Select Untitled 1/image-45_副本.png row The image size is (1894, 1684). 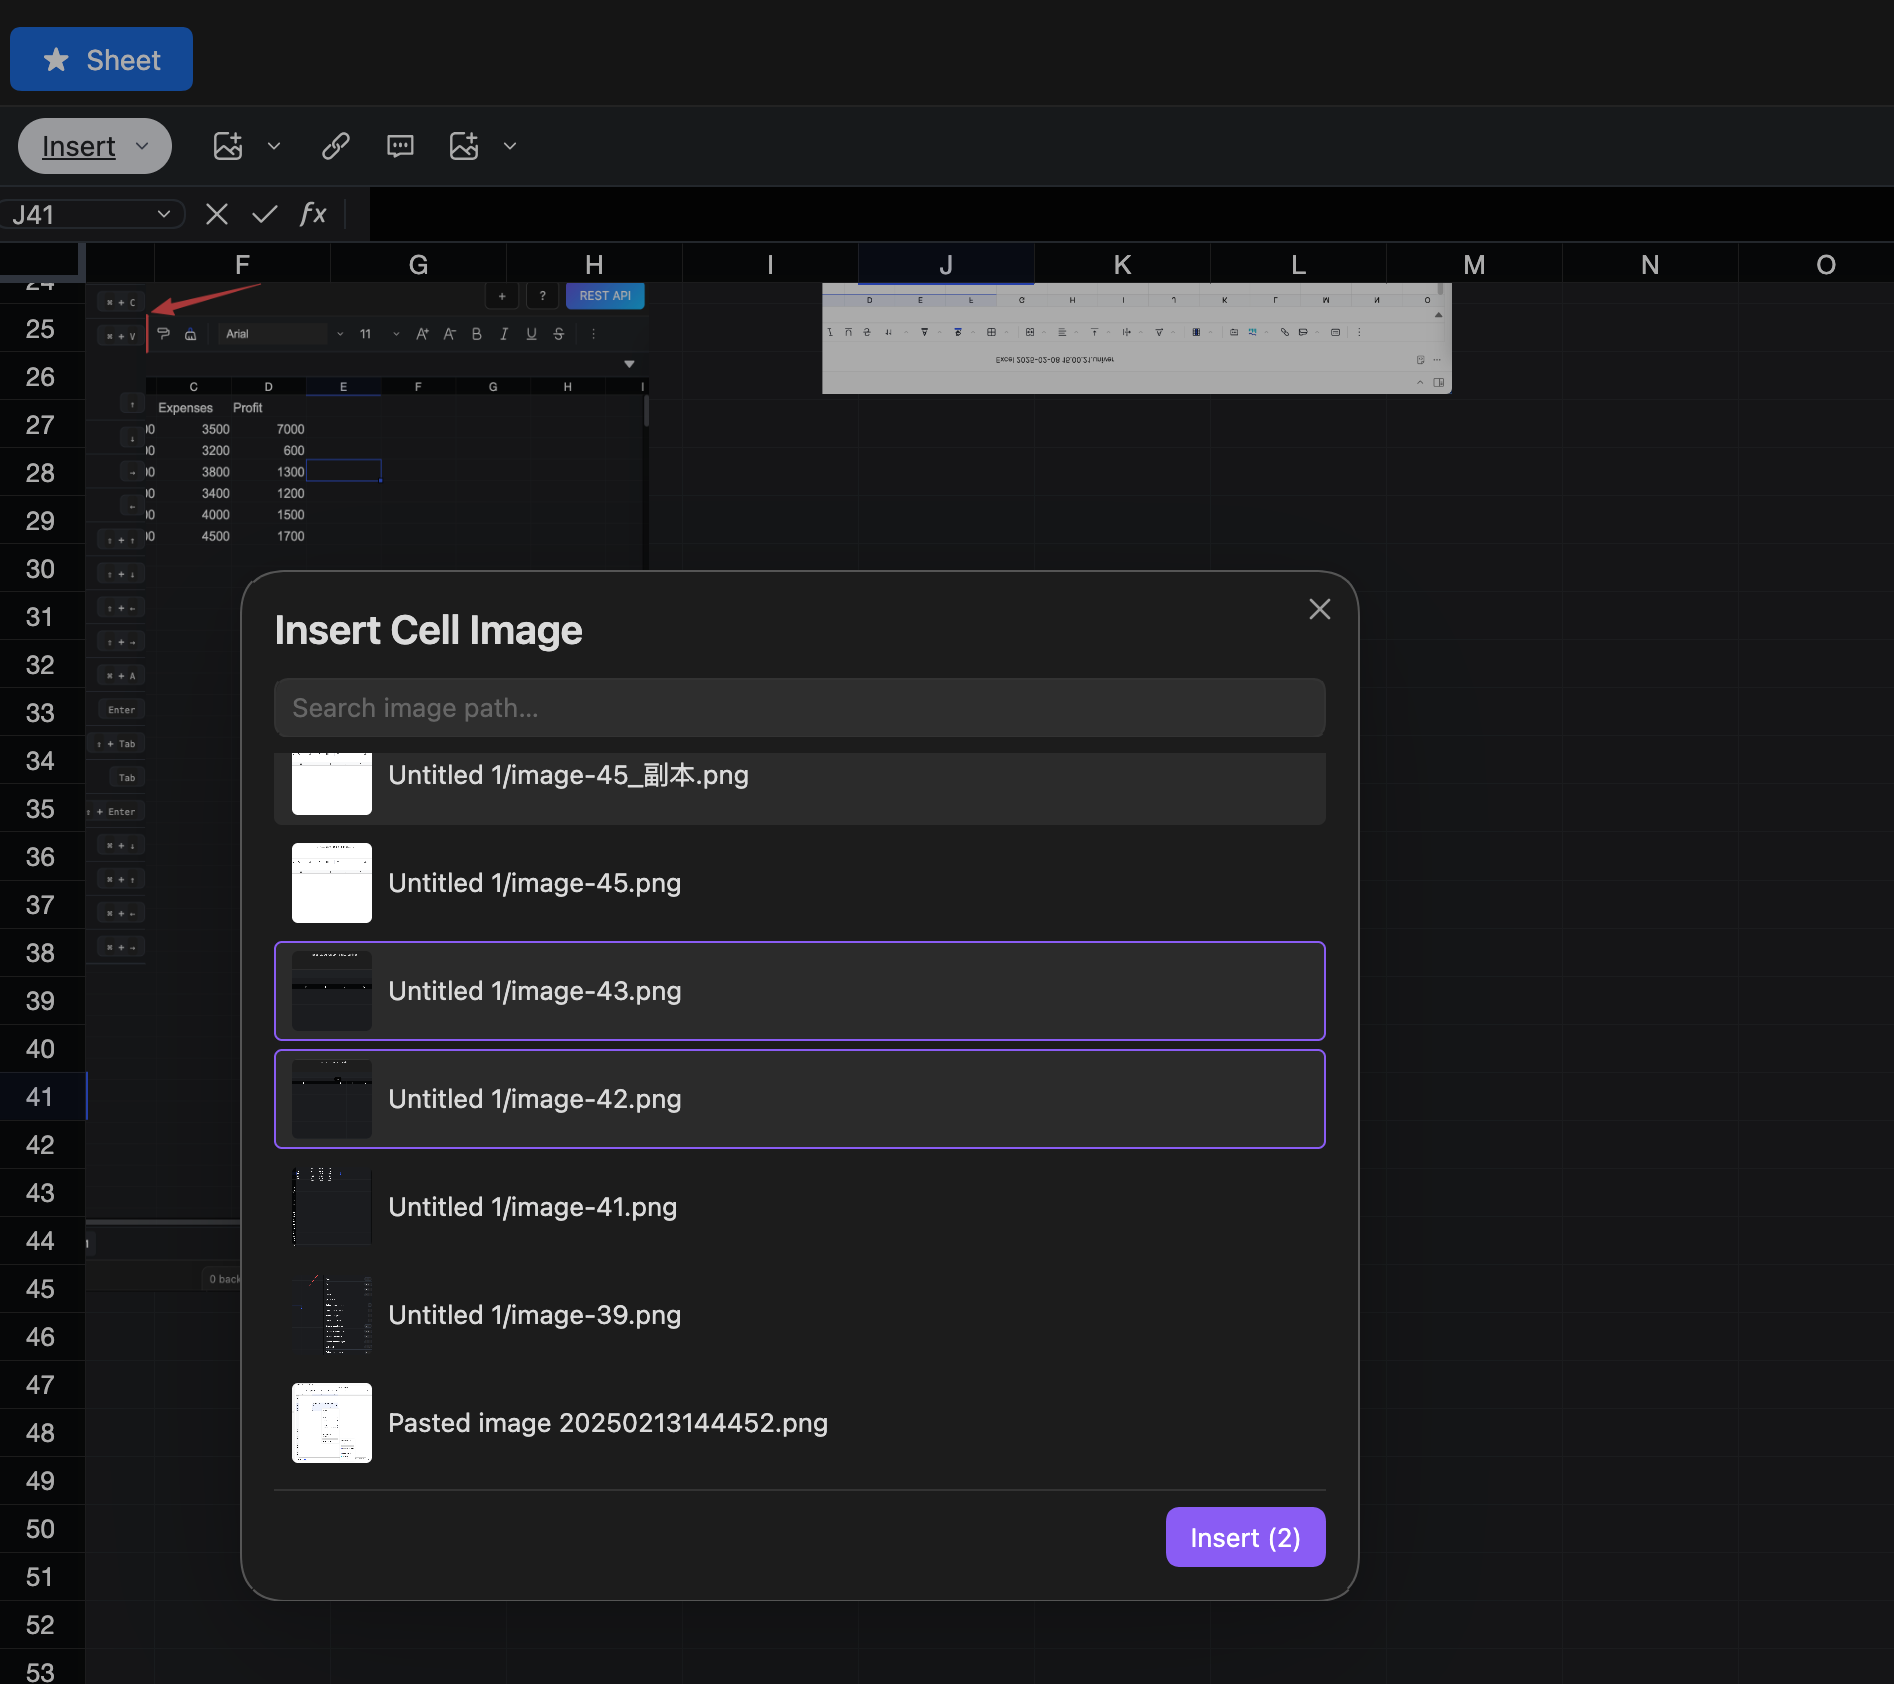[x=800, y=788]
